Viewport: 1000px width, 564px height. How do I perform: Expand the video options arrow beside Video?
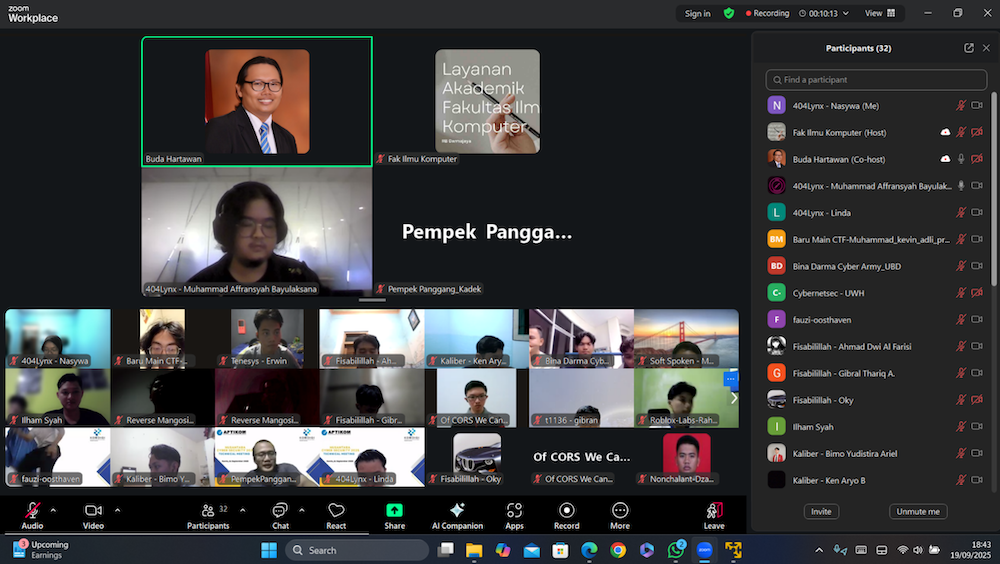pos(117,509)
